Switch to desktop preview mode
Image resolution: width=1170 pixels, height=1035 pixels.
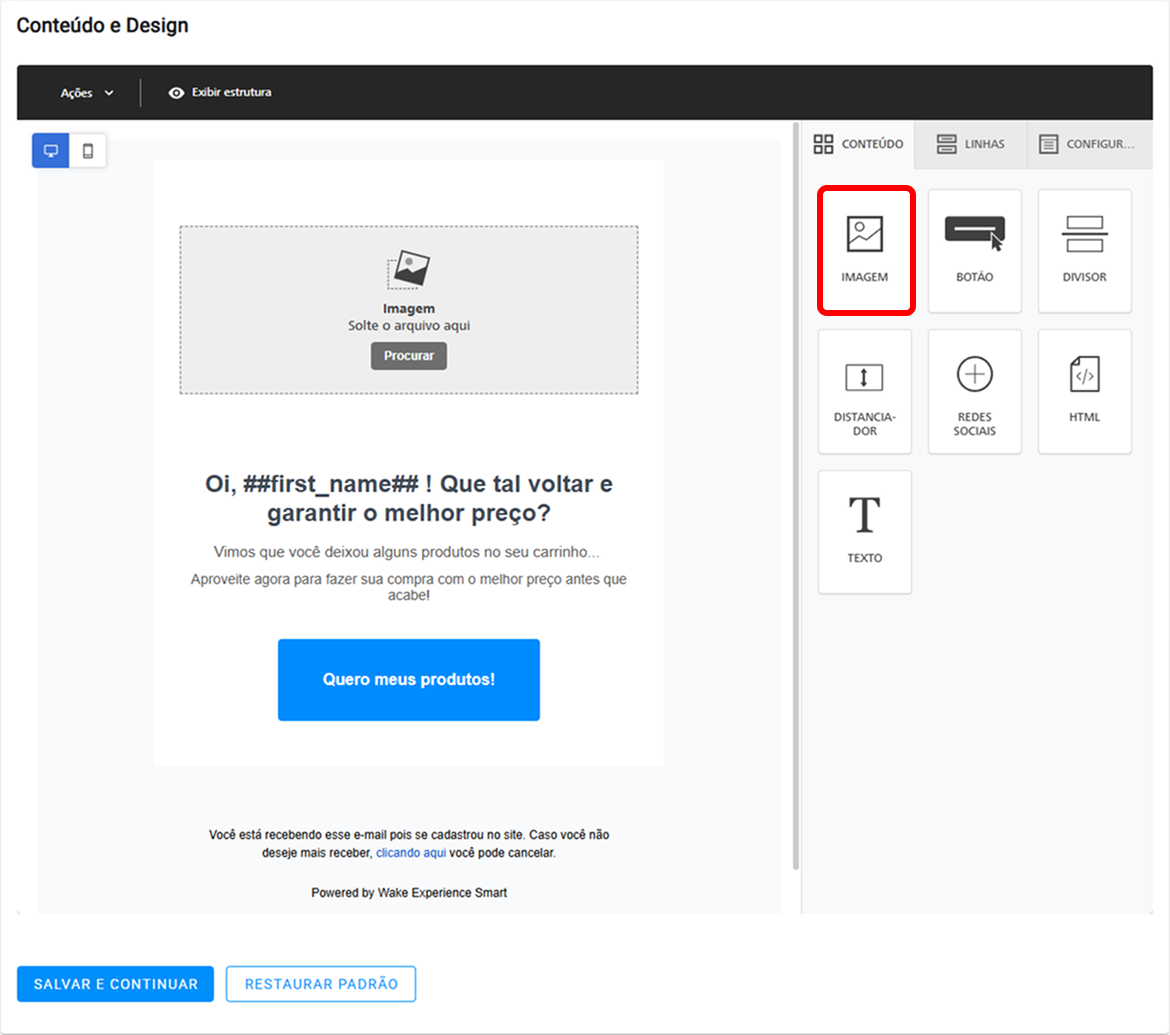tap(51, 151)
